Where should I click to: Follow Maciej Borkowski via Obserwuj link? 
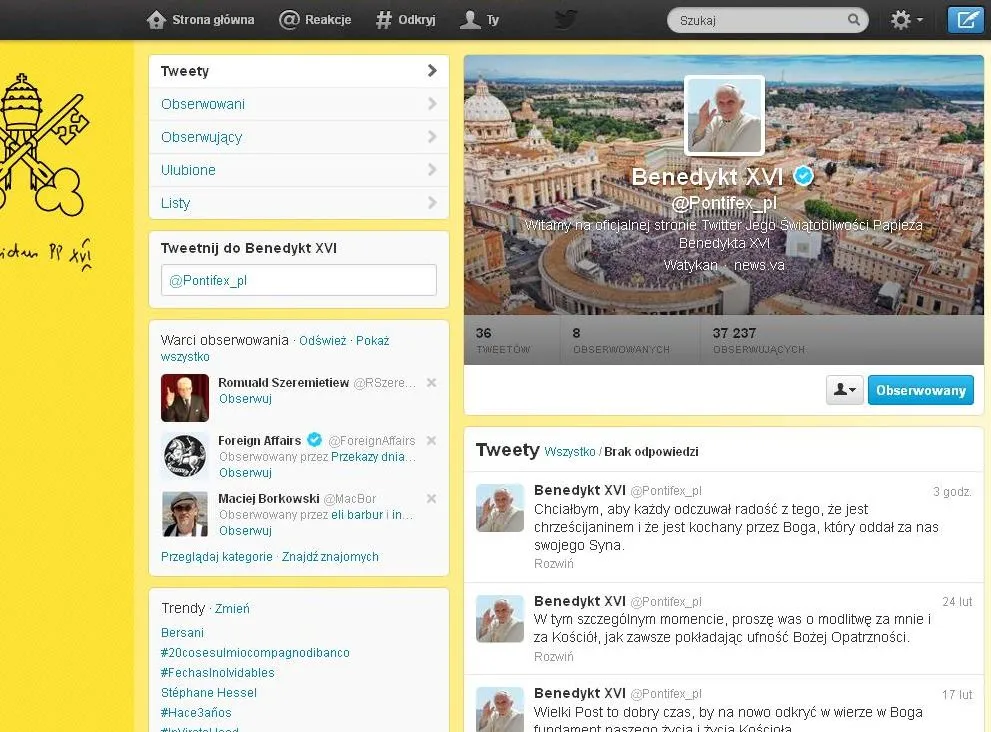[245, 531]
